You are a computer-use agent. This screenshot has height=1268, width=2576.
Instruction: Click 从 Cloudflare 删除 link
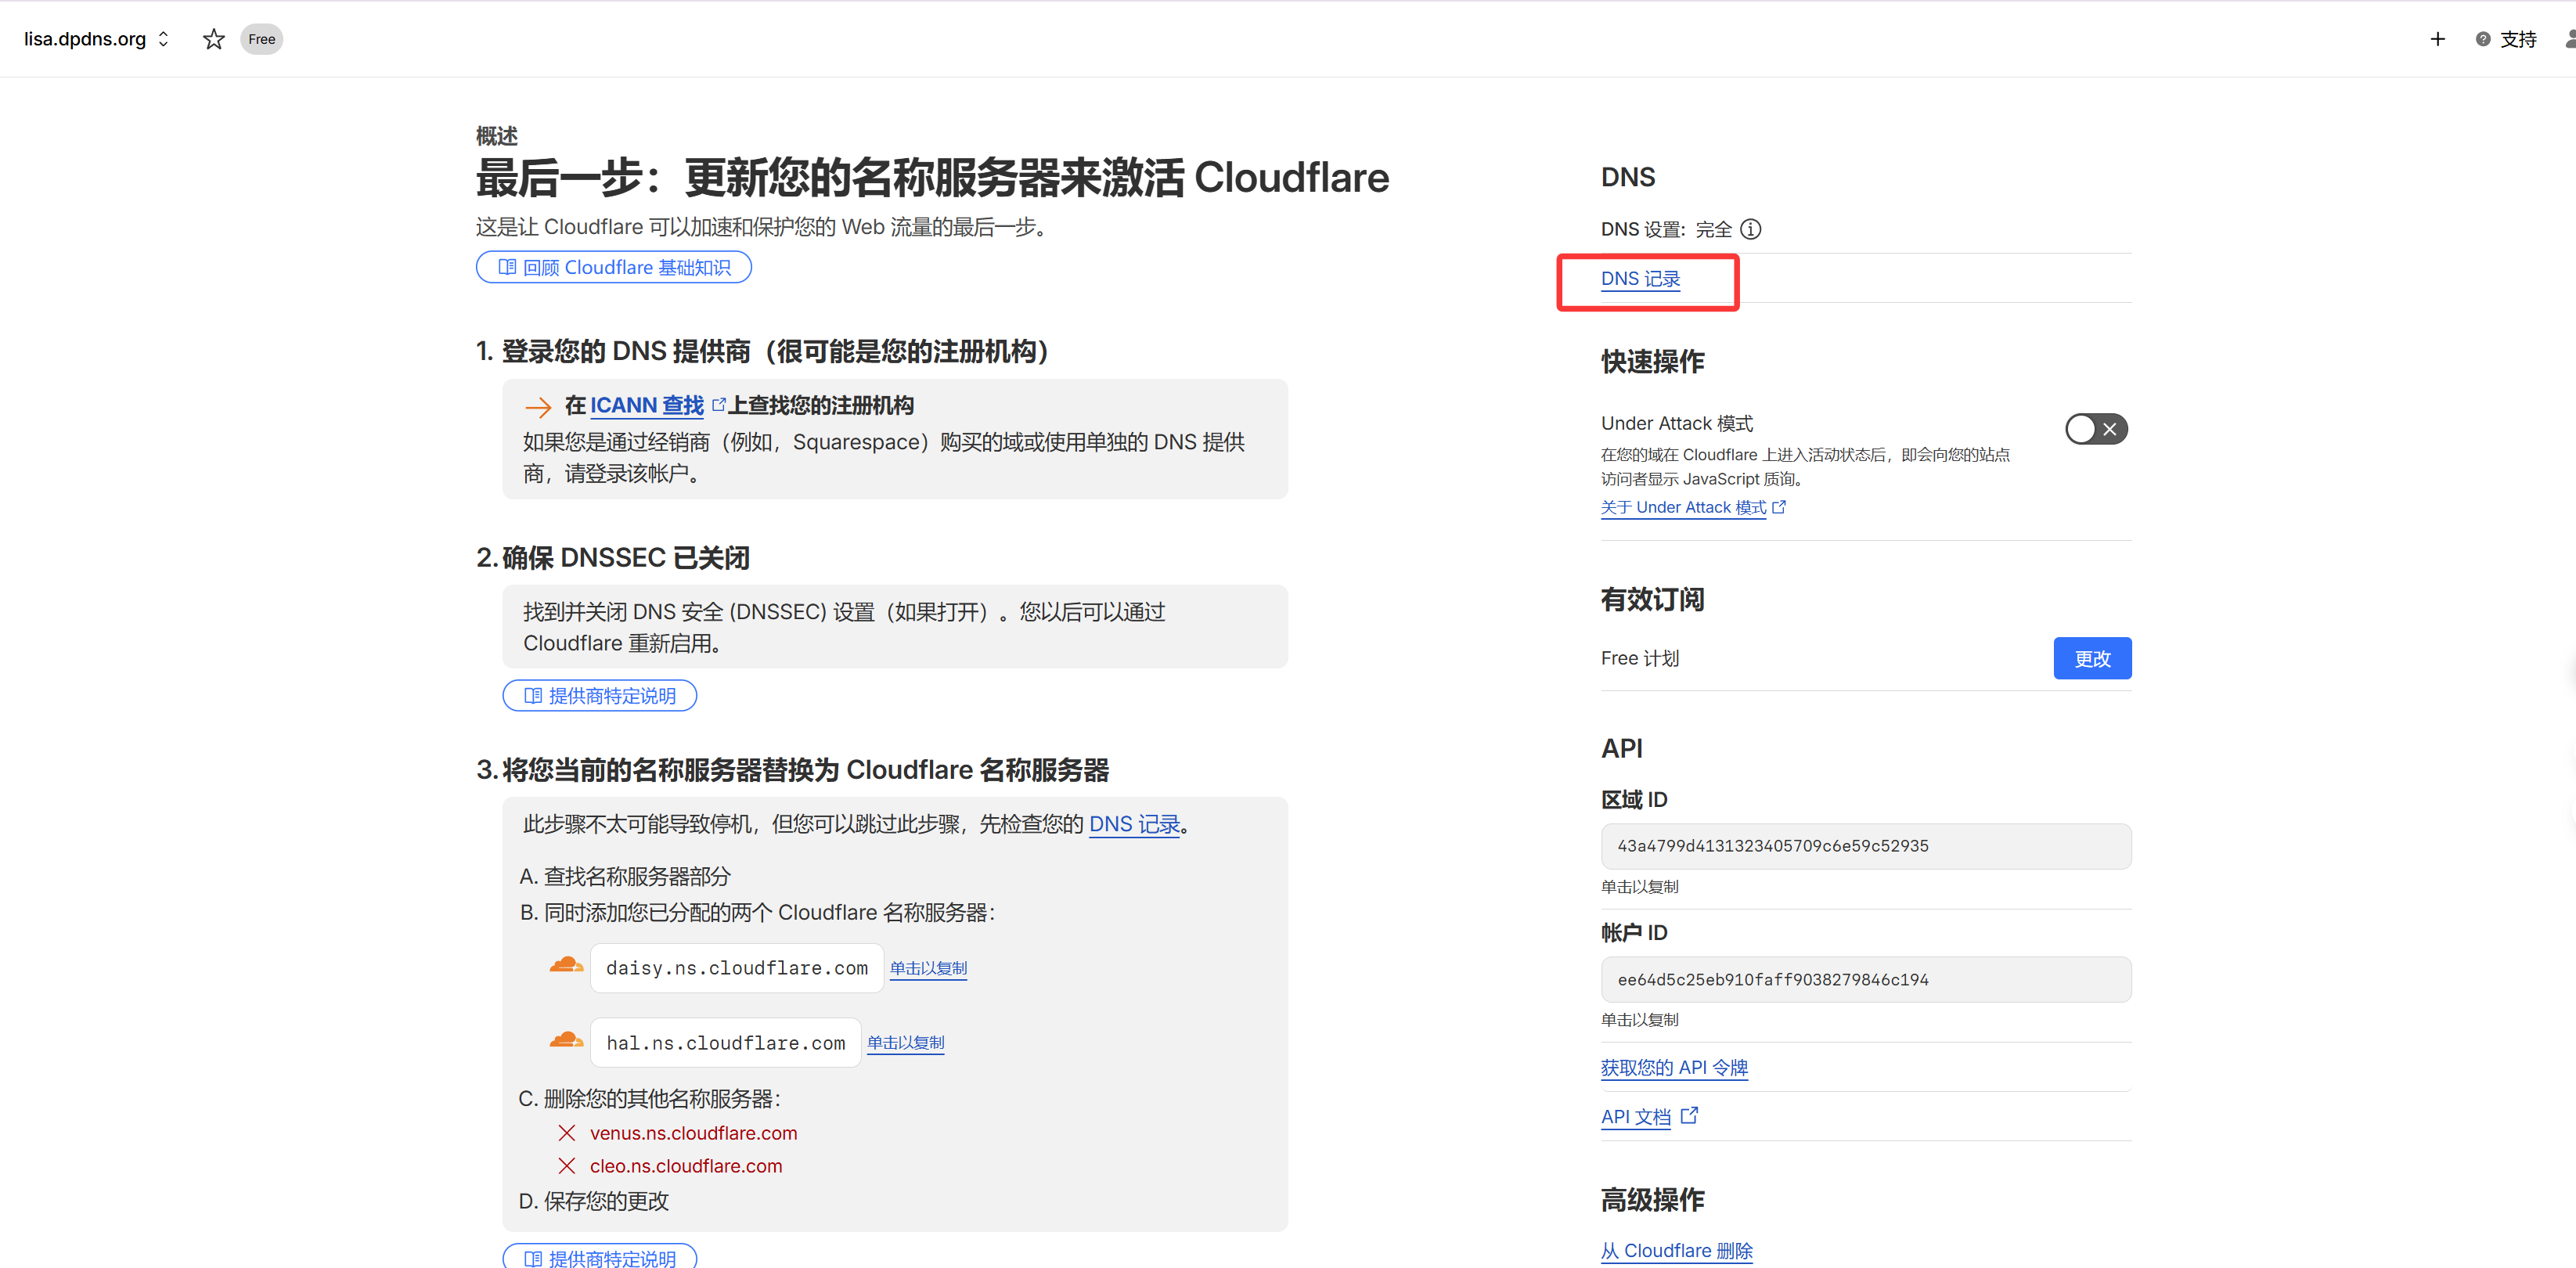click(1676, 1250)
